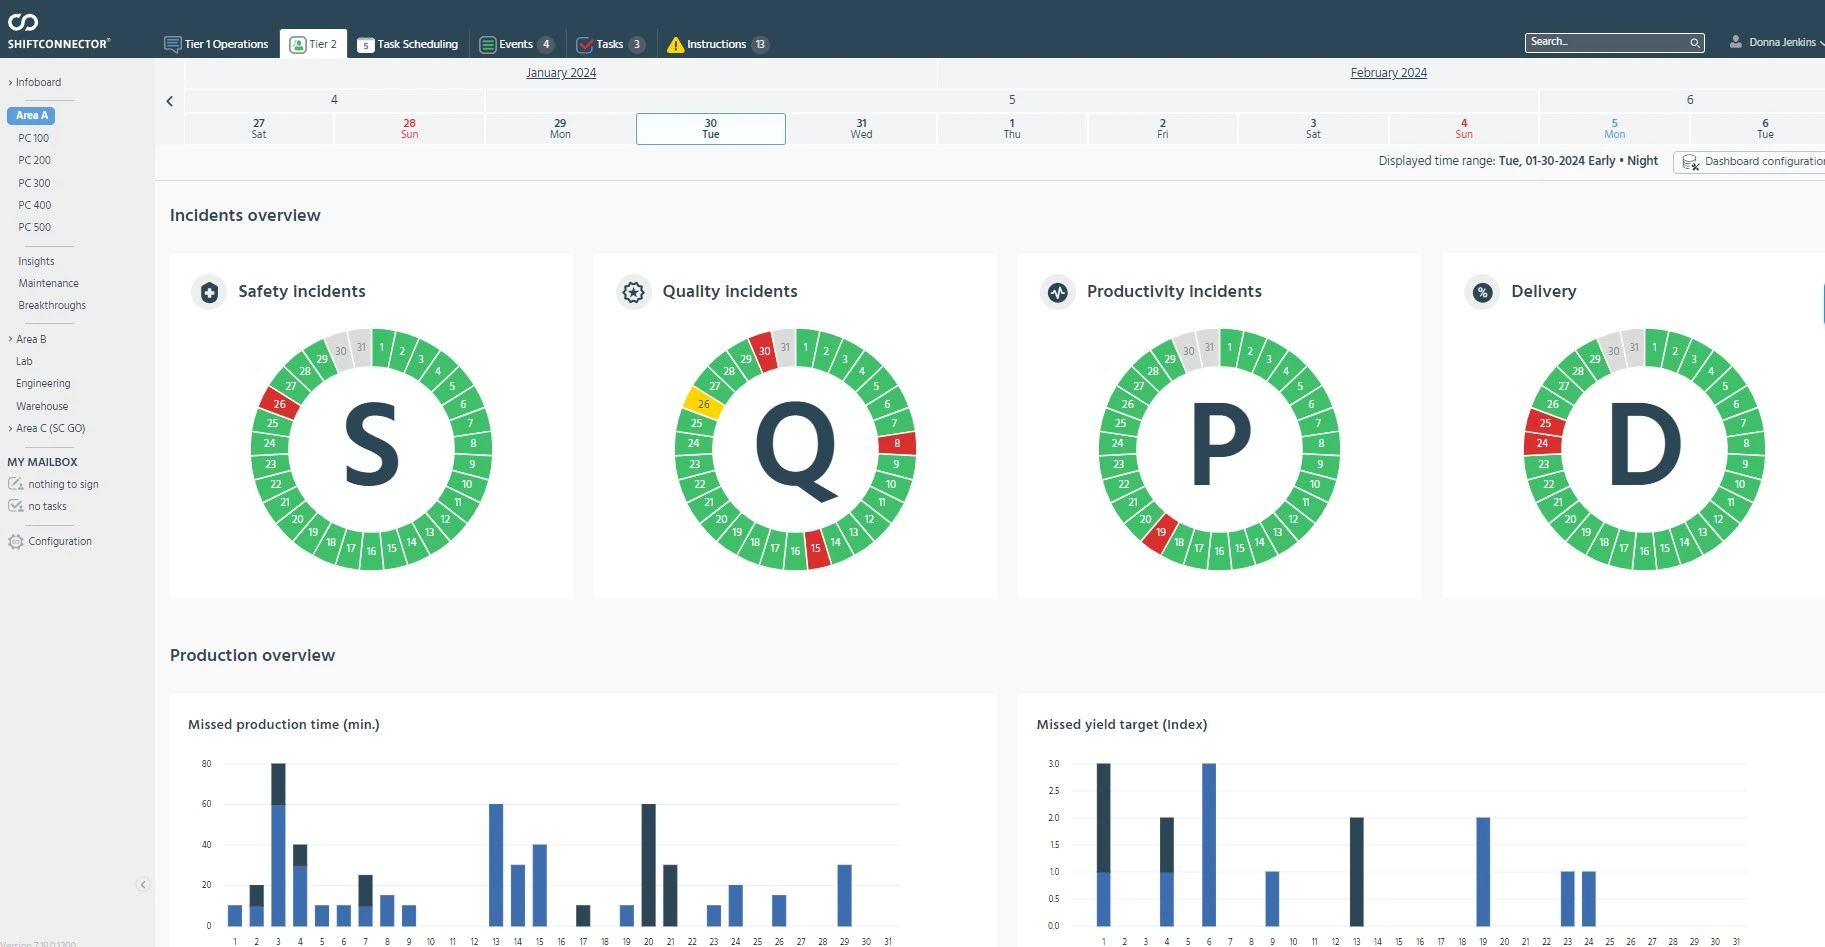Open the Donna Jenkins user menu
1825x947 pixels.
[1777, 42]
